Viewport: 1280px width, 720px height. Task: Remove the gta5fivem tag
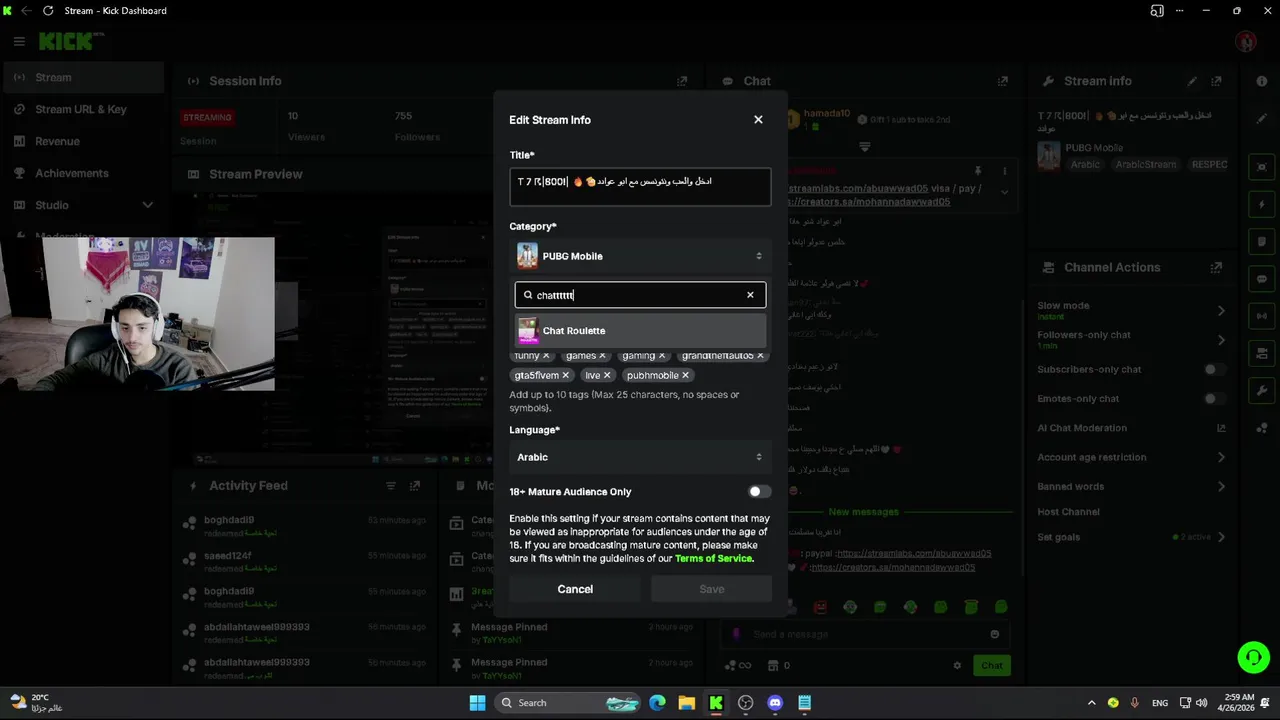pos(565,376)
